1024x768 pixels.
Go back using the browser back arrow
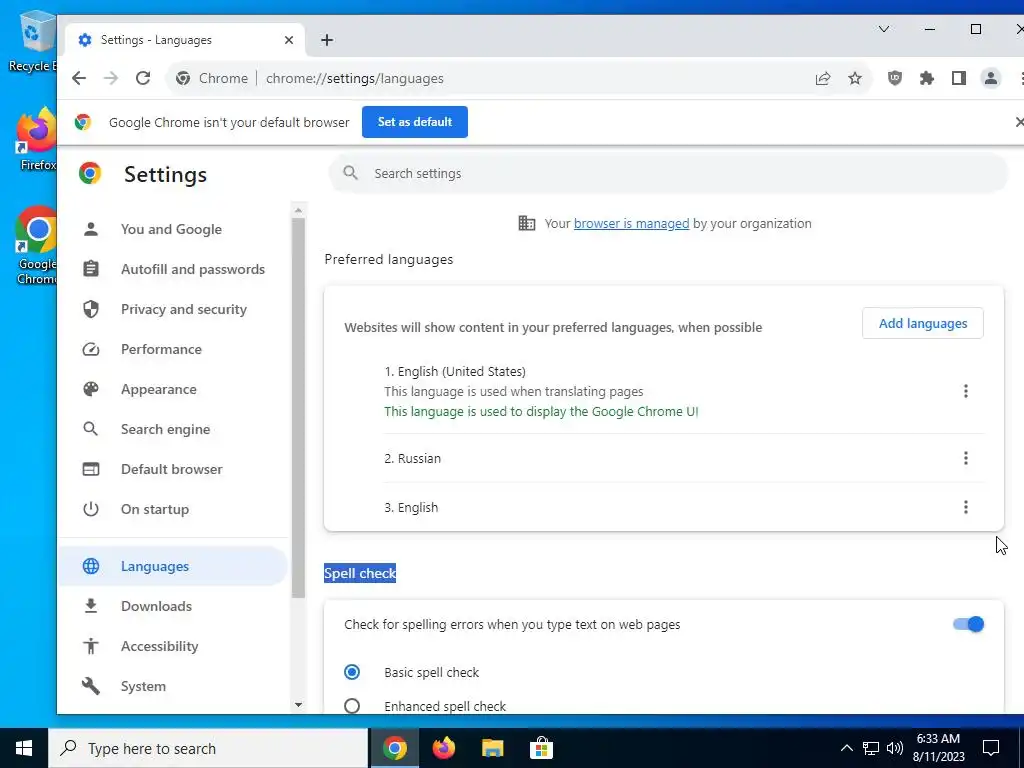point(79,78)
